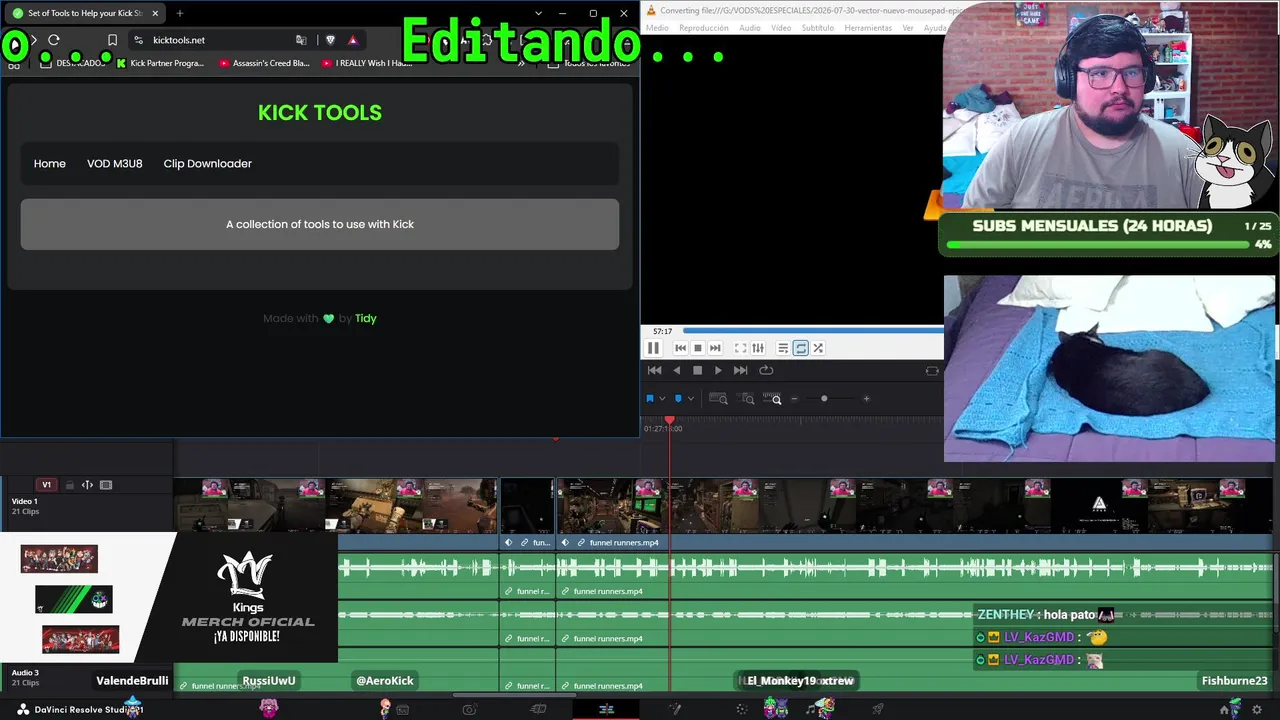Screen dimensions: 1280x720
Task: Click the VLC seek progress bar
Action: (x=813, y=330)
